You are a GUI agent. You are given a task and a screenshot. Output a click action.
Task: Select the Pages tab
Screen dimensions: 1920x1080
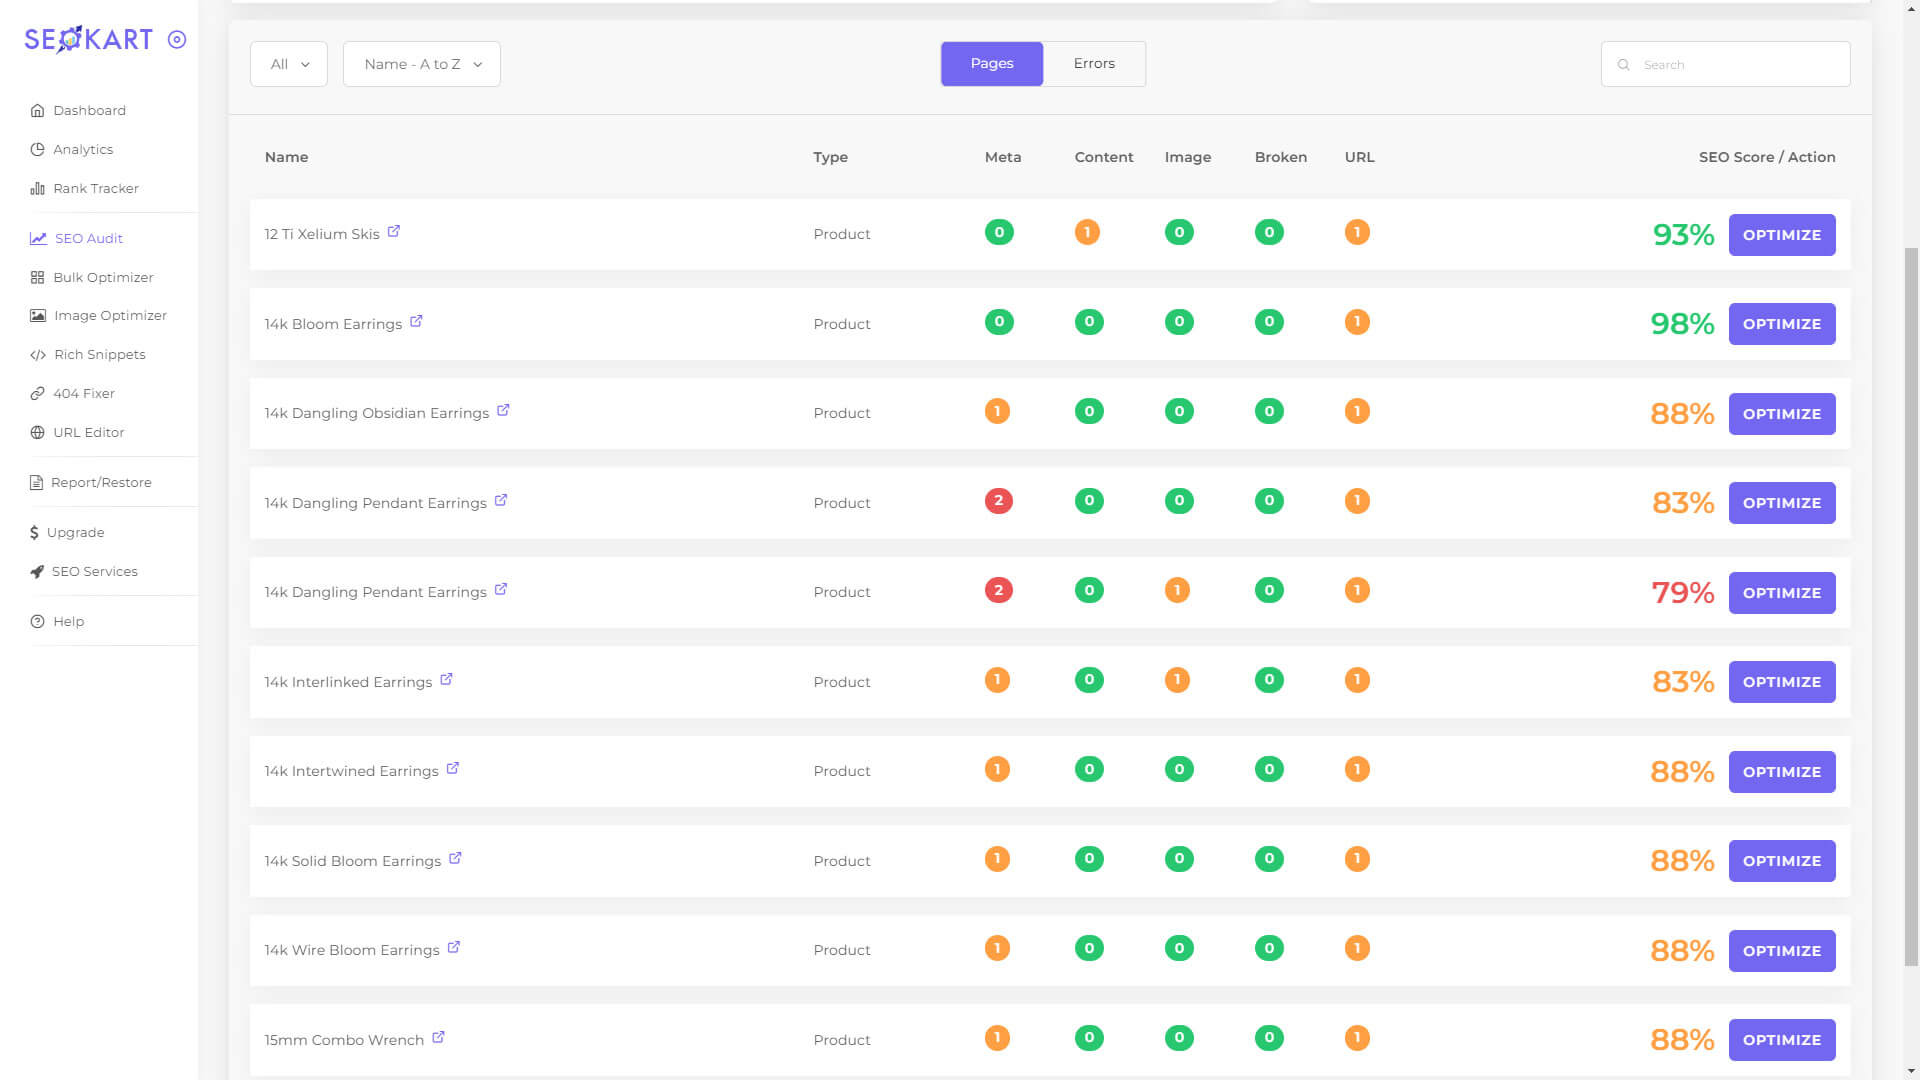(x=991, y=63)
